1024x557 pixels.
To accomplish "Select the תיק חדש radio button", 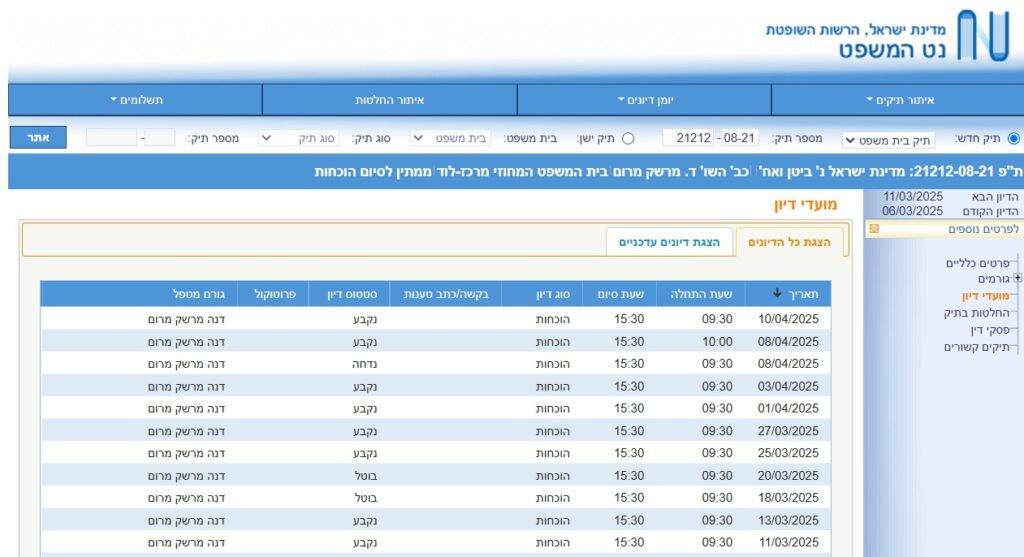I will (x=1013, y=138).
